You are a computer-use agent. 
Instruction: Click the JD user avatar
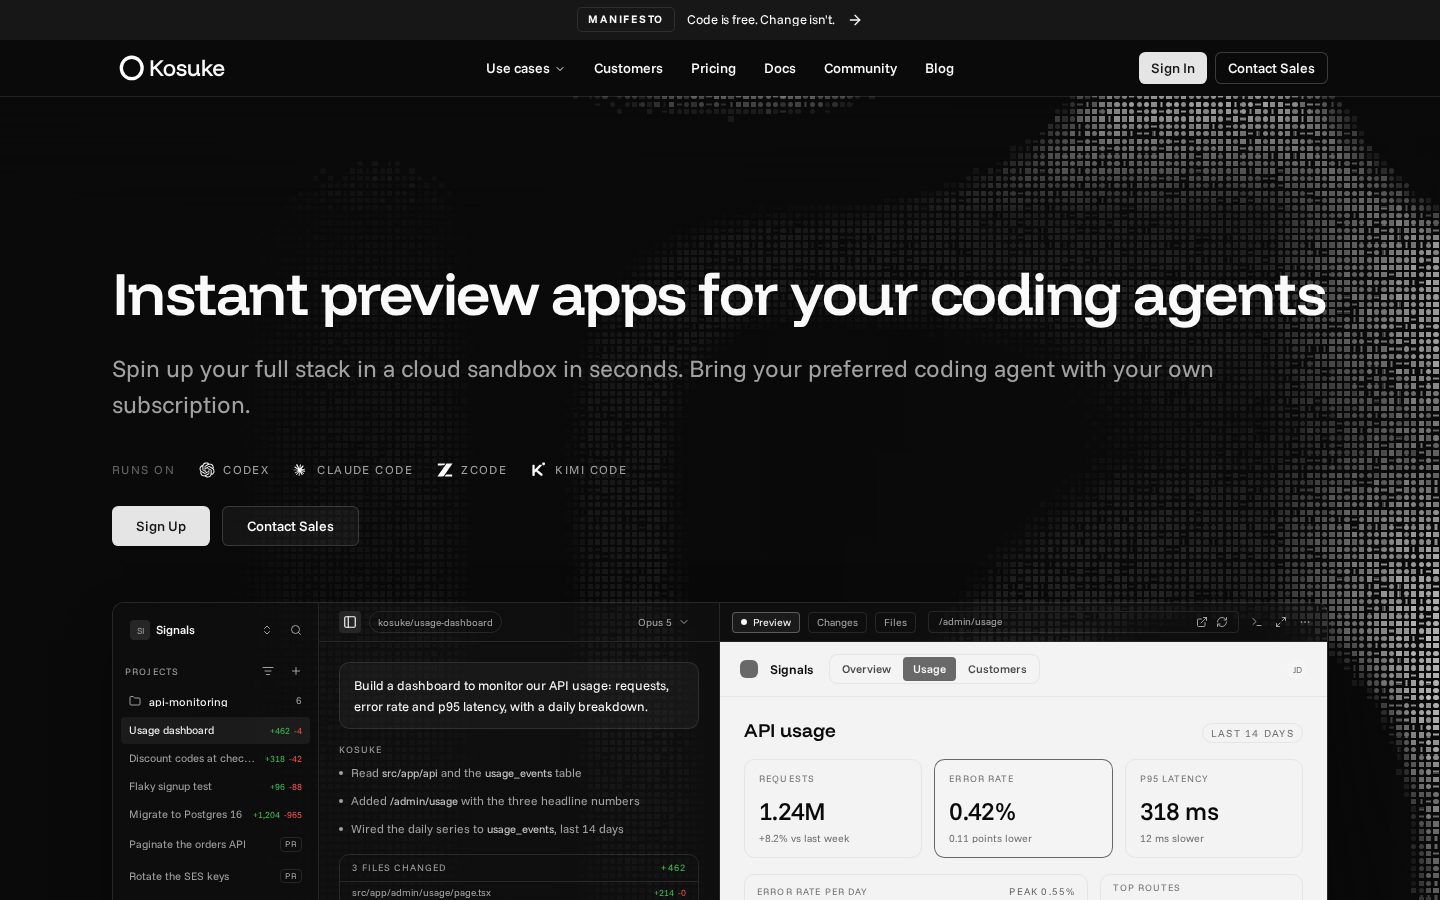(1297, 670)
